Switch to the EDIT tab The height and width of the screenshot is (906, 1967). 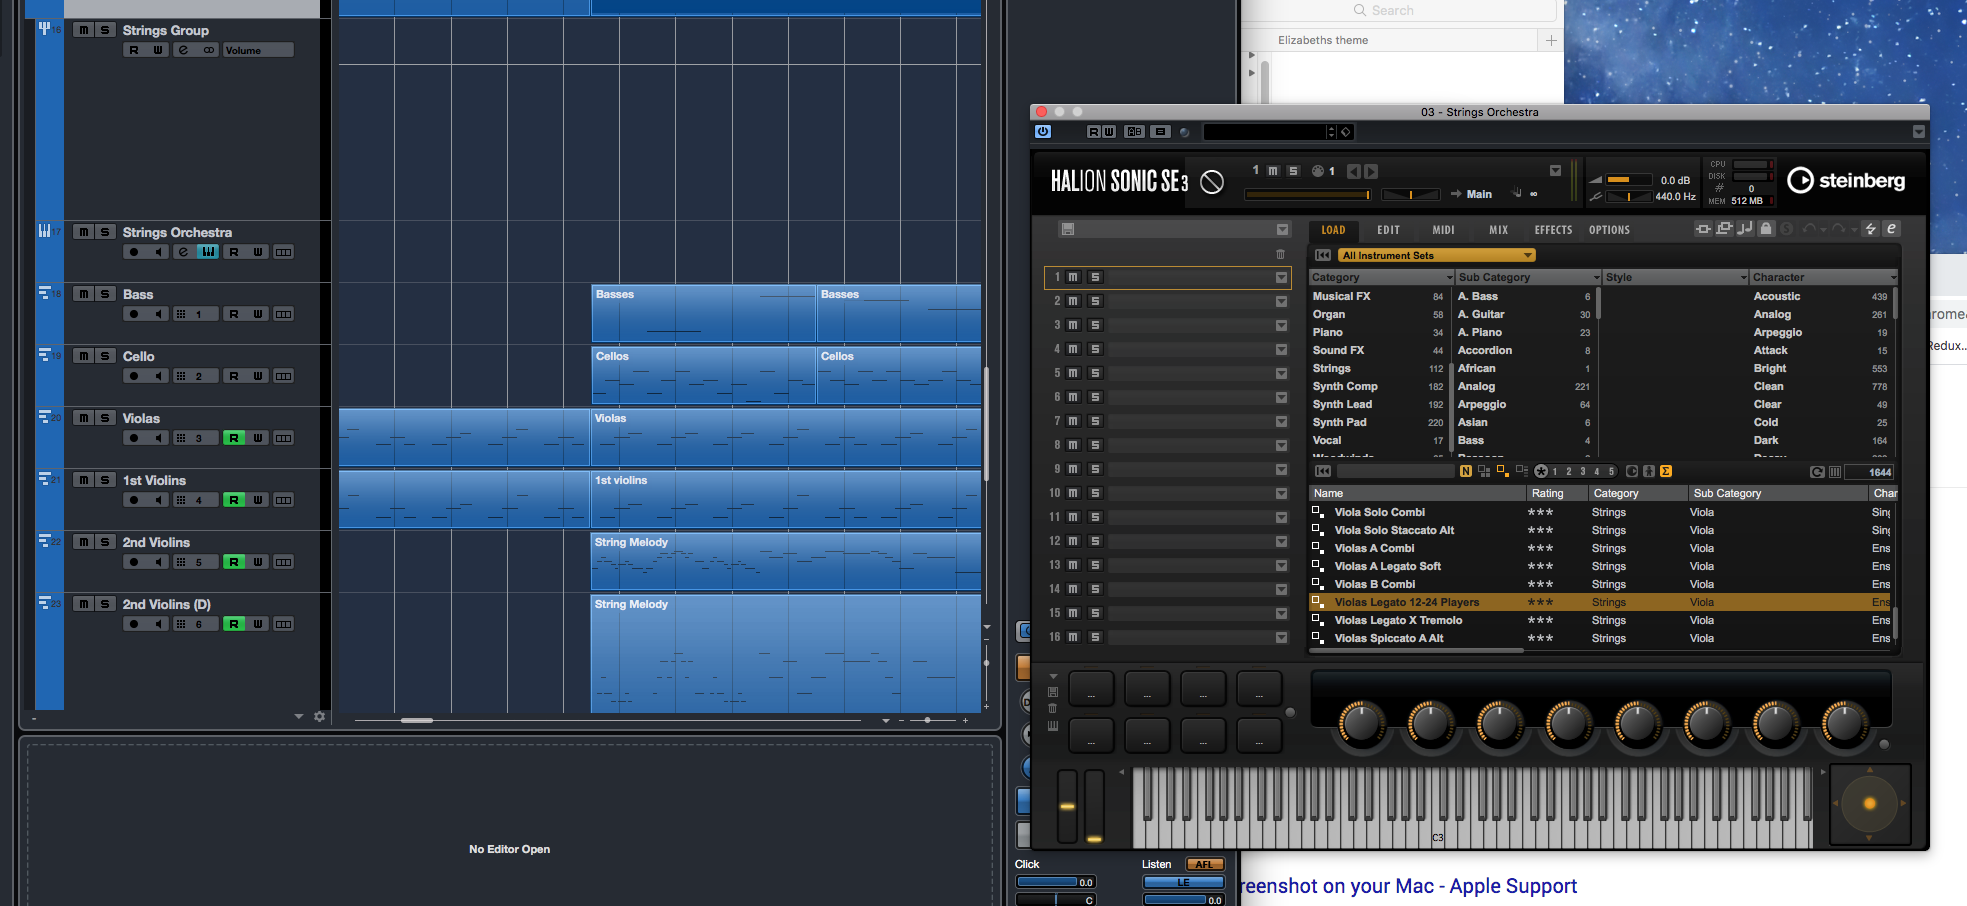pos(1388,230)
